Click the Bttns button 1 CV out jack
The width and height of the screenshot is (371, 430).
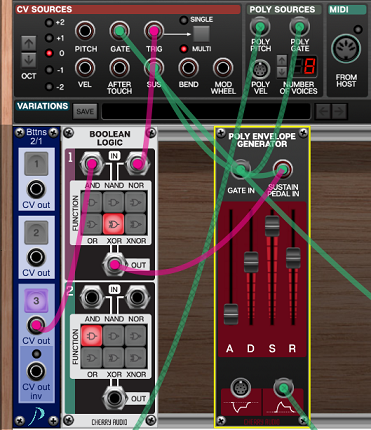[36, 189]
